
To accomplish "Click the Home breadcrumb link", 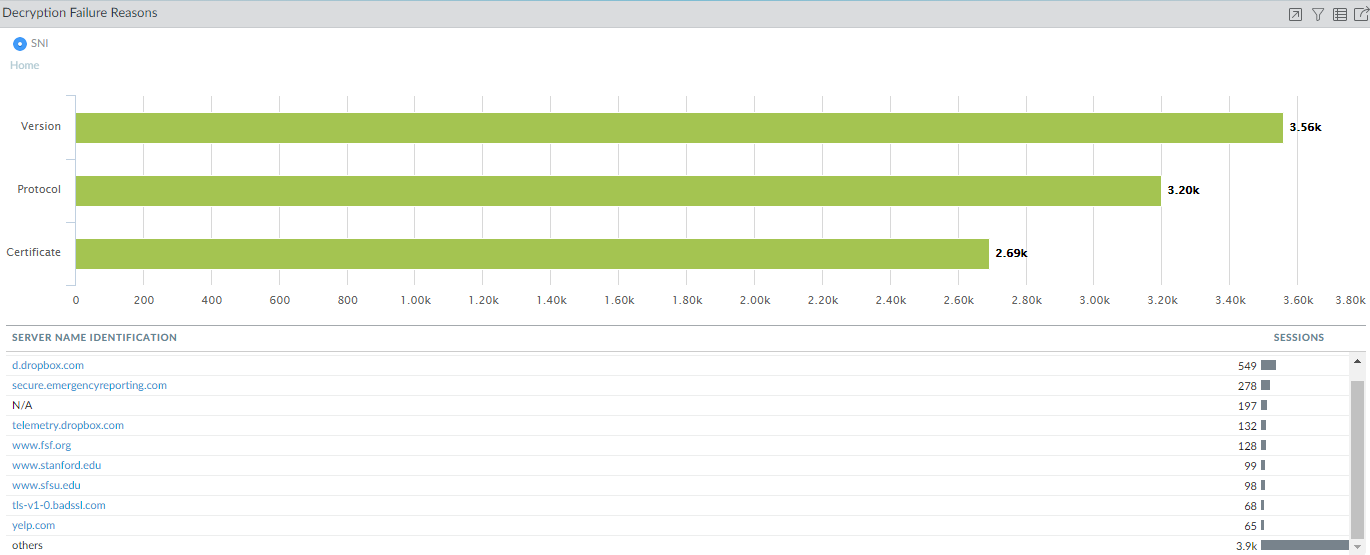I will 25,65.
